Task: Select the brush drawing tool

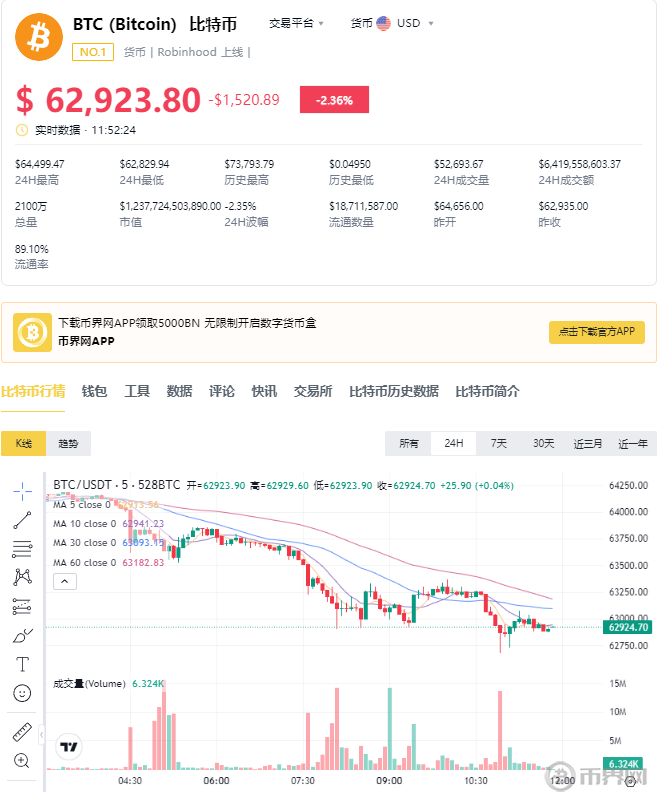Action: click(22, 635)
